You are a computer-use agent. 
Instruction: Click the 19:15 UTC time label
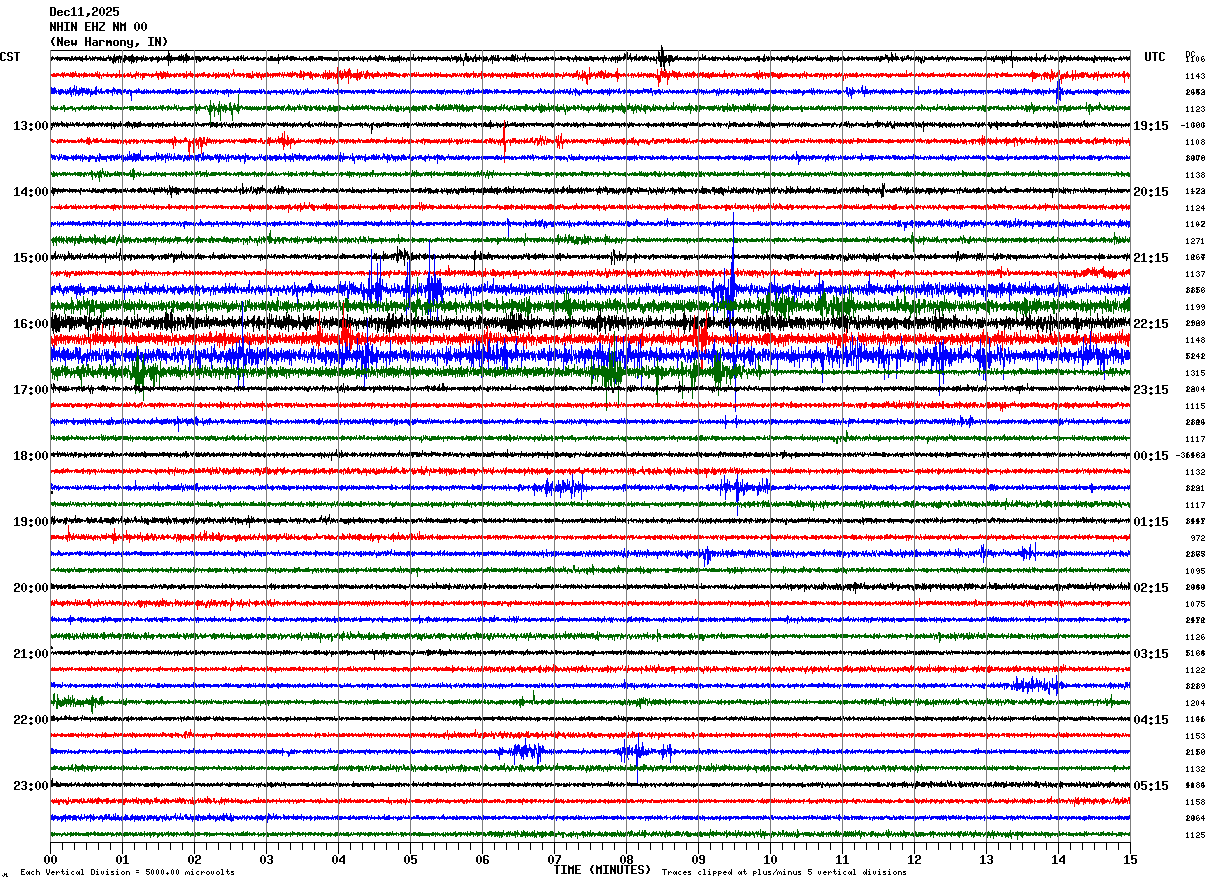click(x=1151, y=126)
